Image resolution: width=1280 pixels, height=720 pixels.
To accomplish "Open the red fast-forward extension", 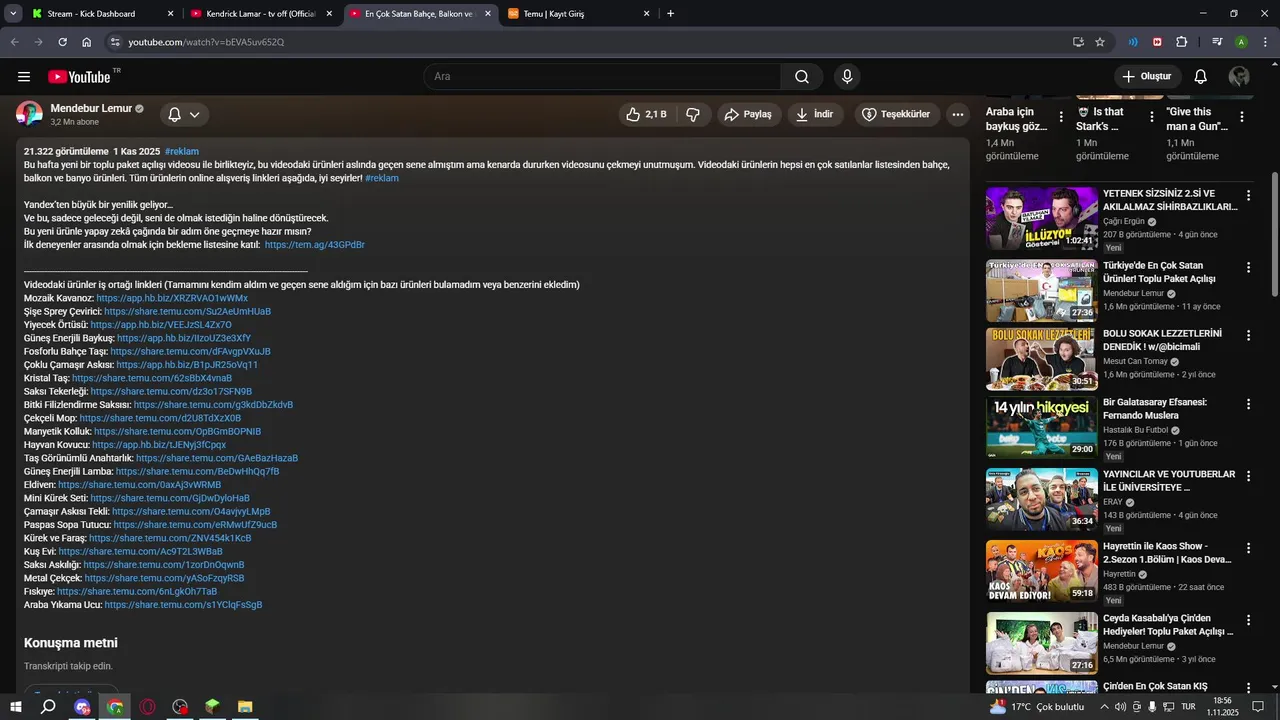I will coord(1157,42).
